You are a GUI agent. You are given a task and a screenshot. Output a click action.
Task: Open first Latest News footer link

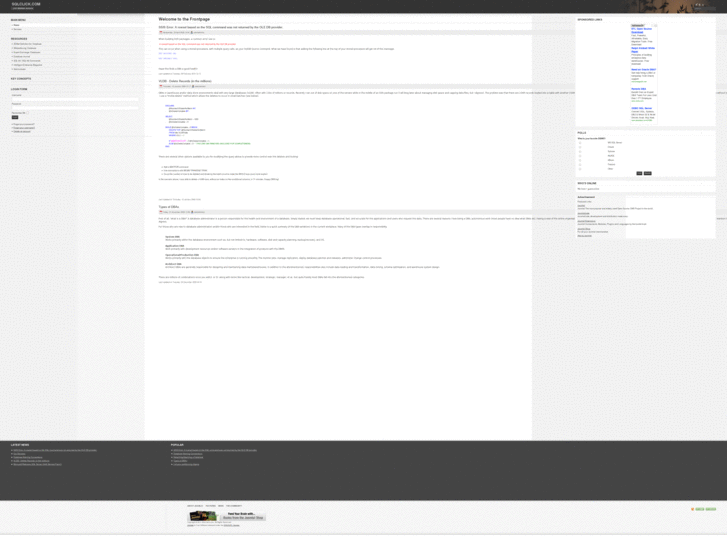(x=55, y=450)
